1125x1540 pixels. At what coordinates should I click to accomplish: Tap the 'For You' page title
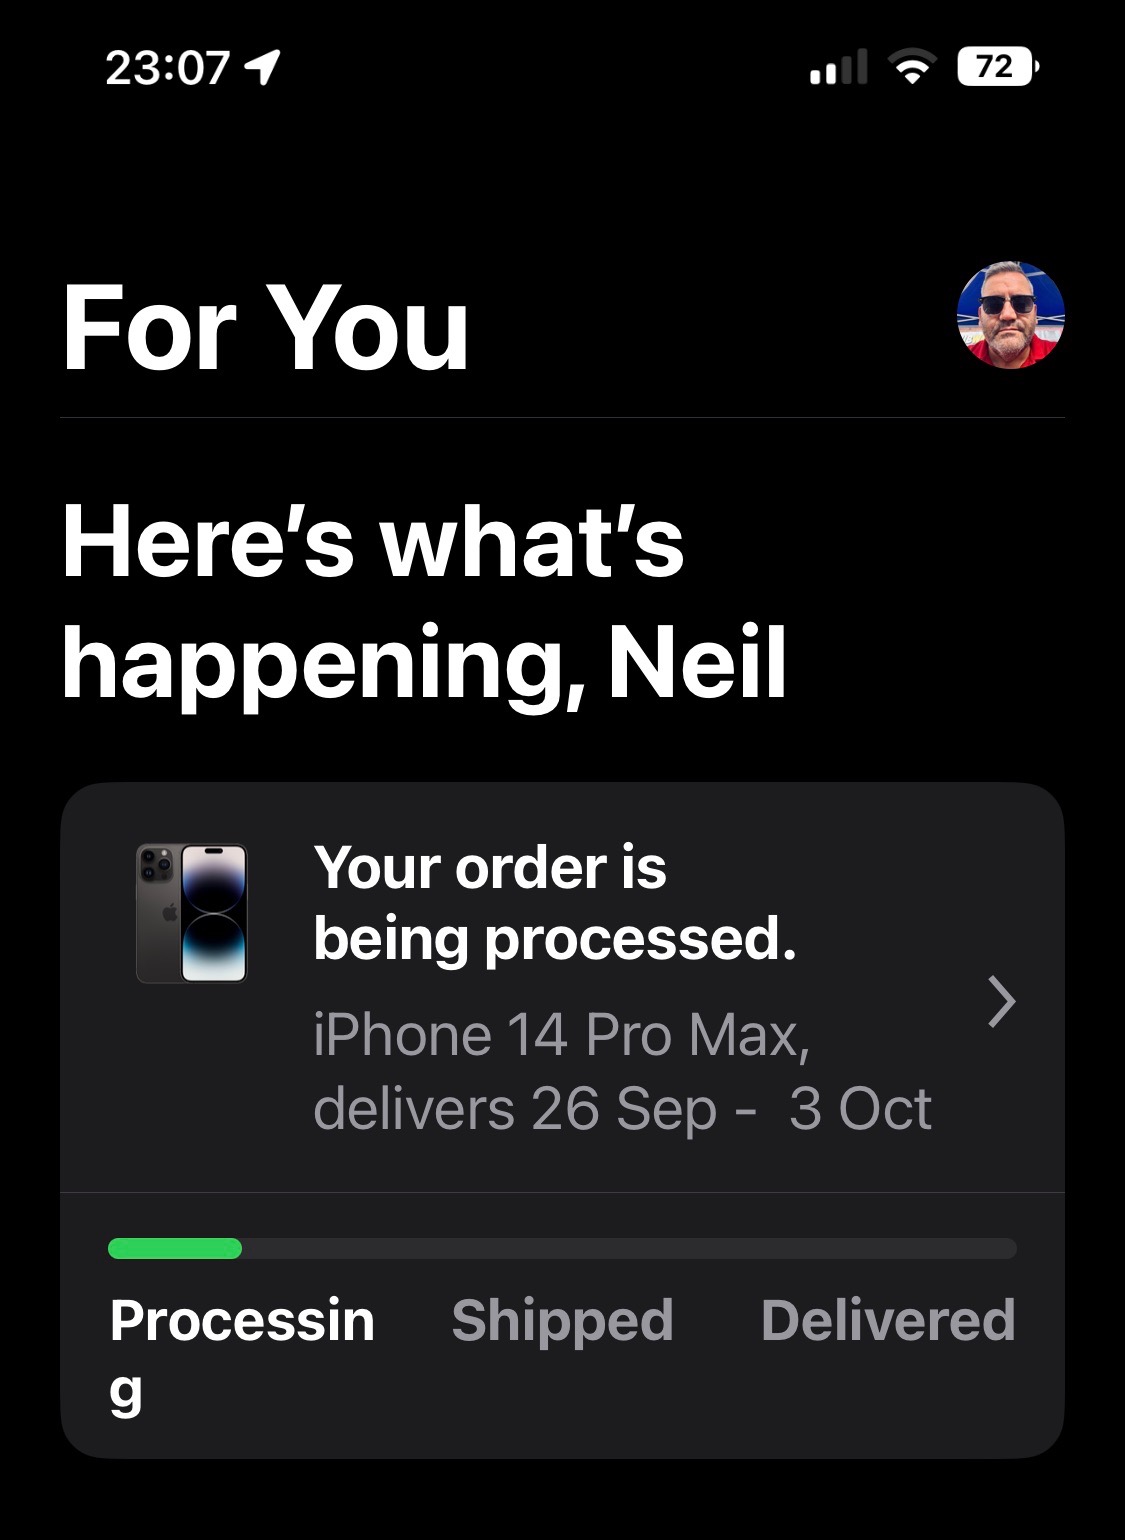pyautogui.click(x=265, y=327)
